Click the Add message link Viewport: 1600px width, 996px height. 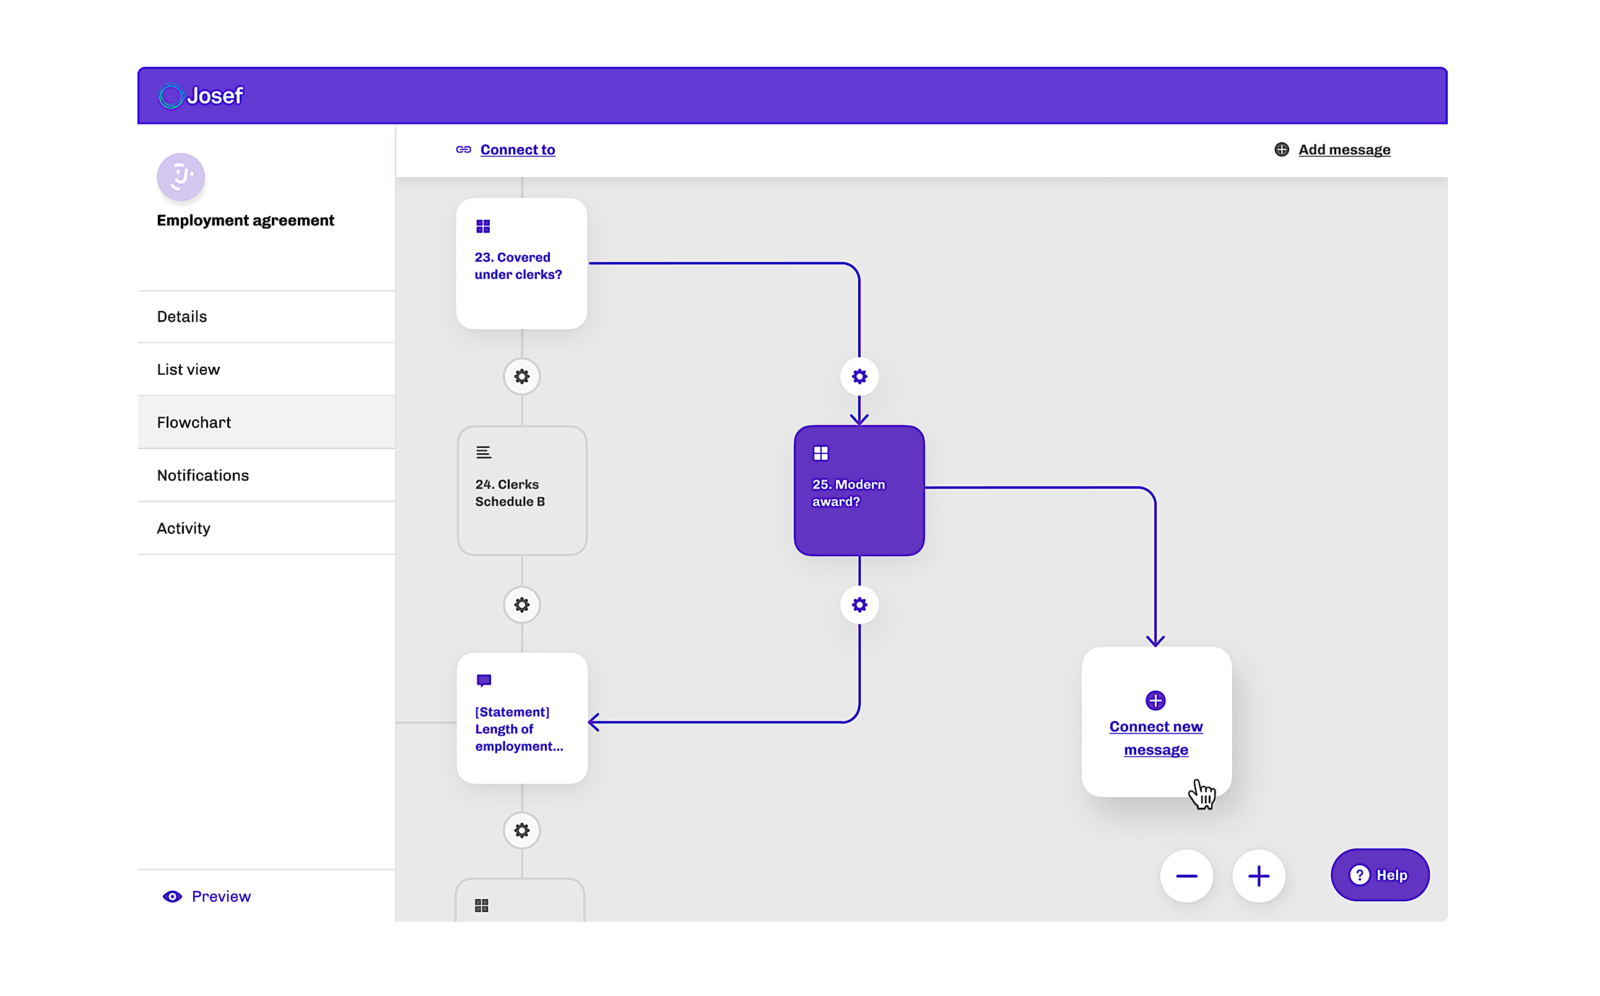(x=1344, y=150)
